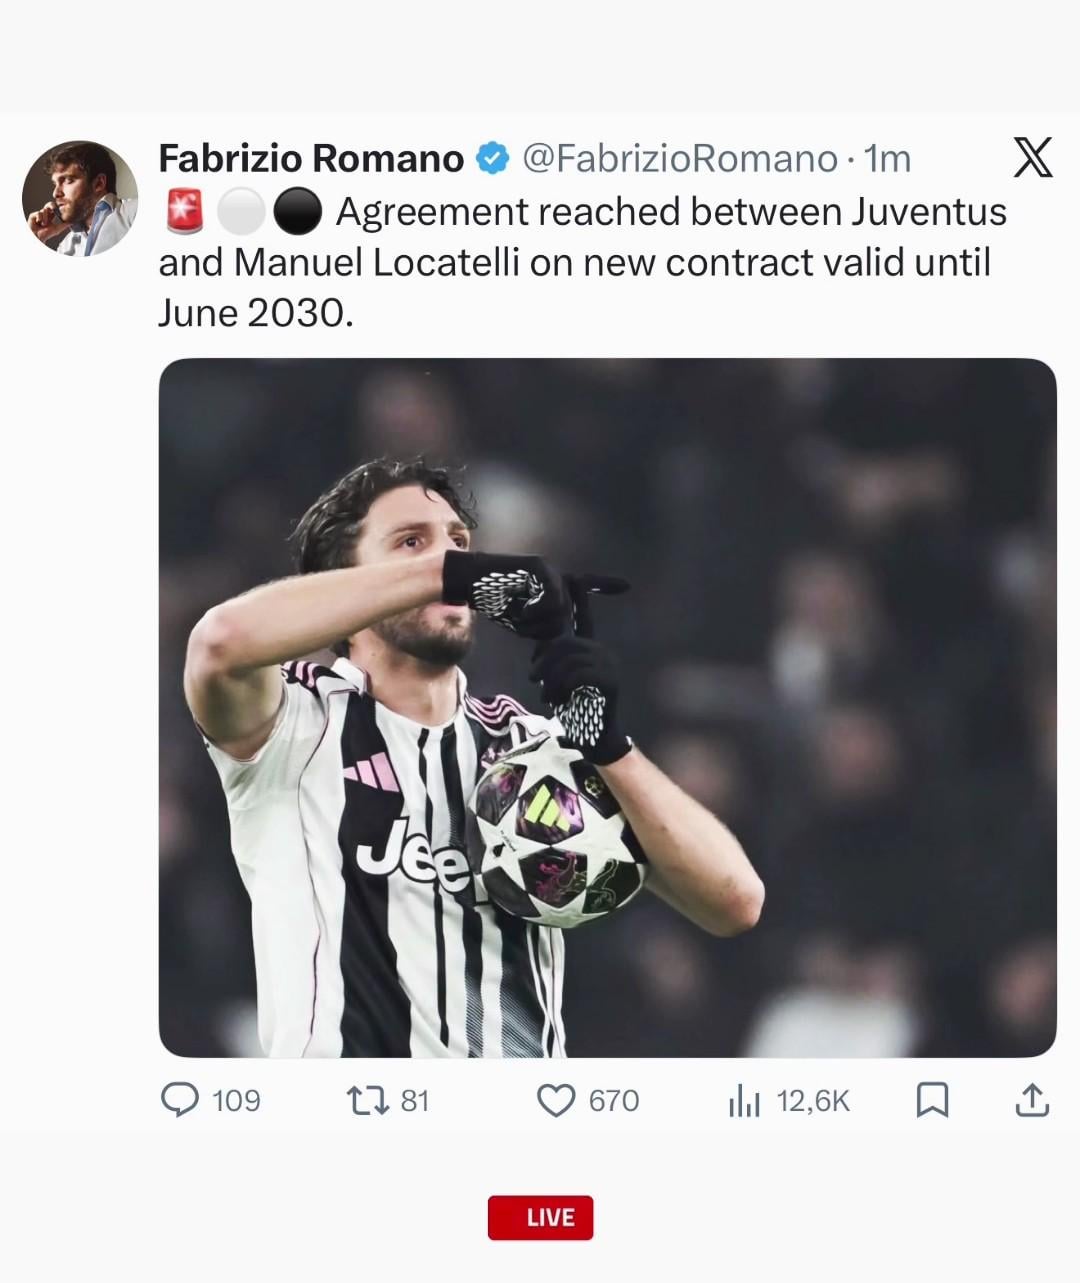Click the X logo in the tweet corner
1080x1283 pixels.
(1032, 158)
